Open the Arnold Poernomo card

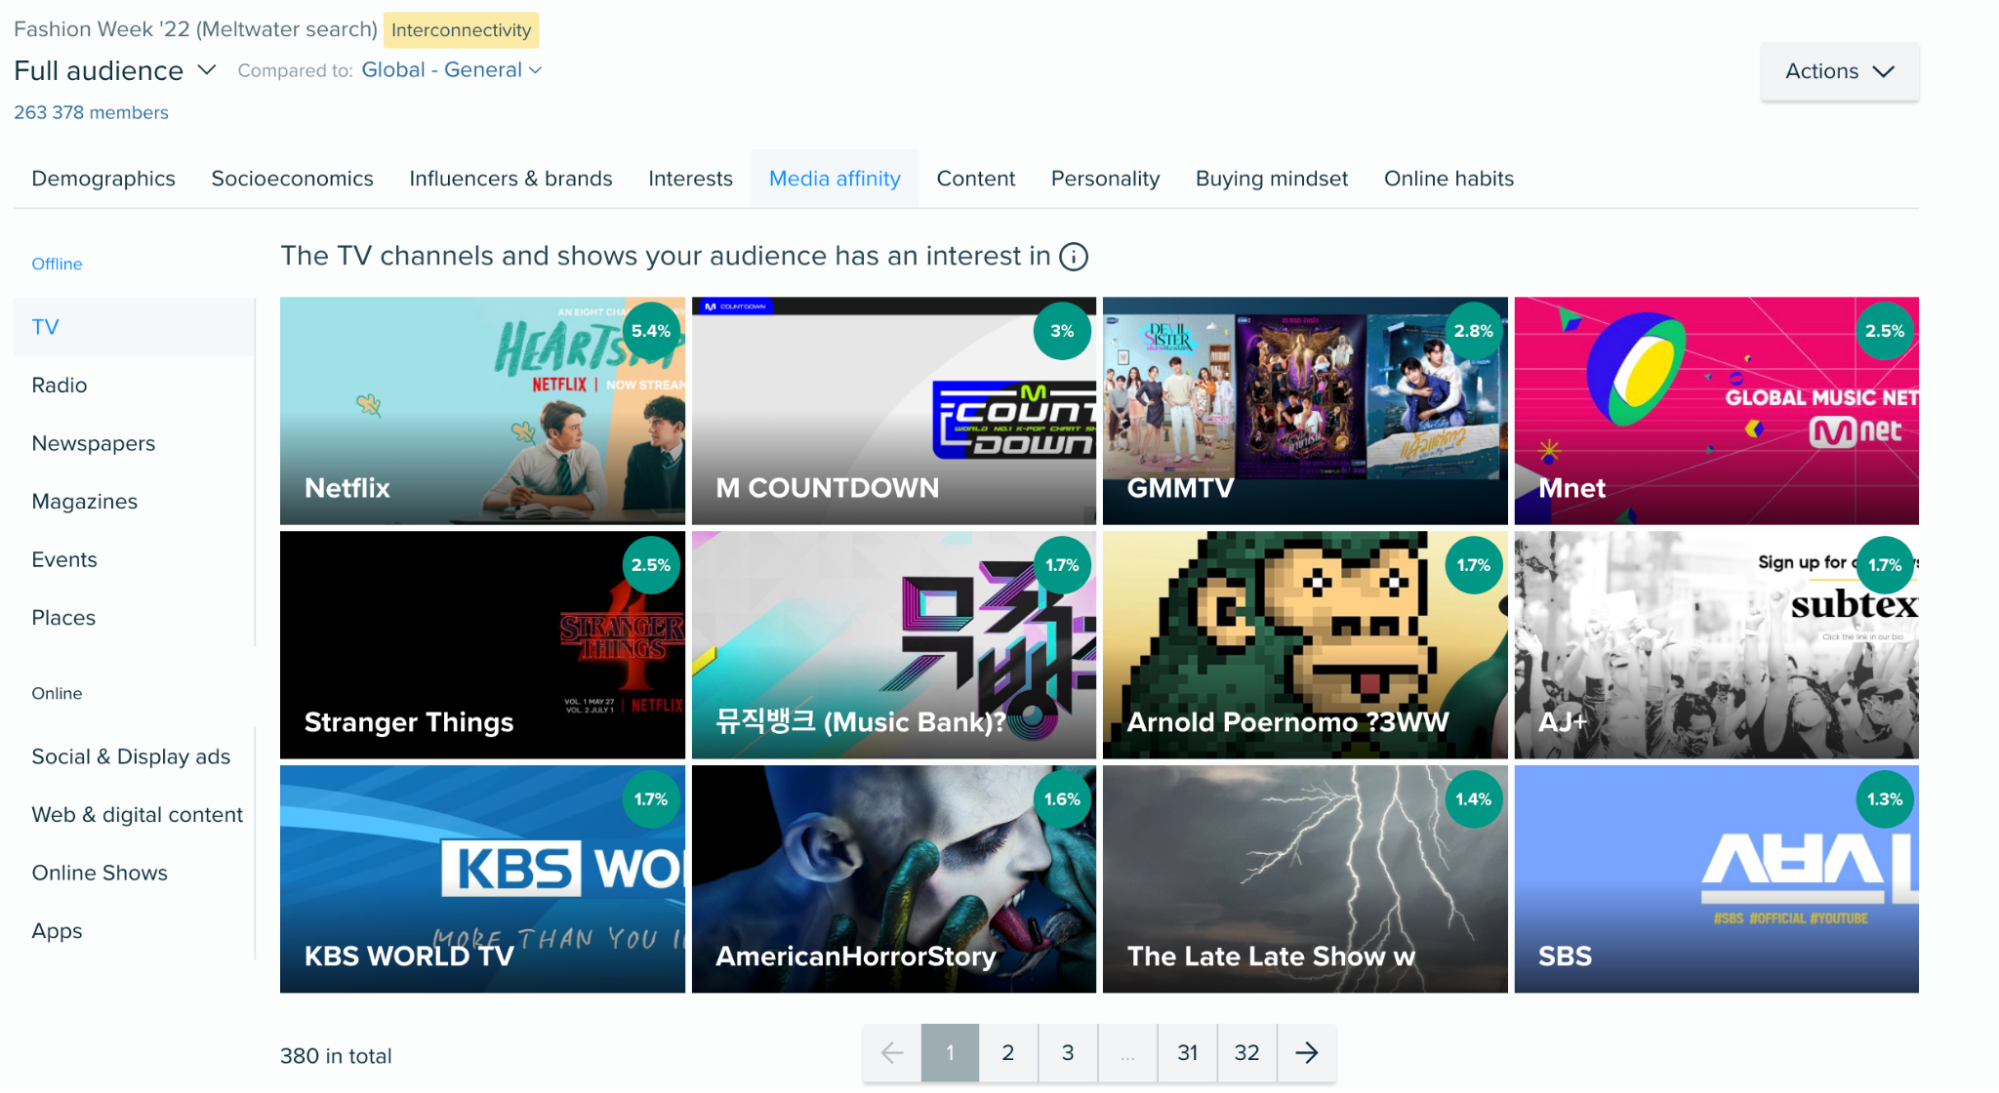[1305, 644]
